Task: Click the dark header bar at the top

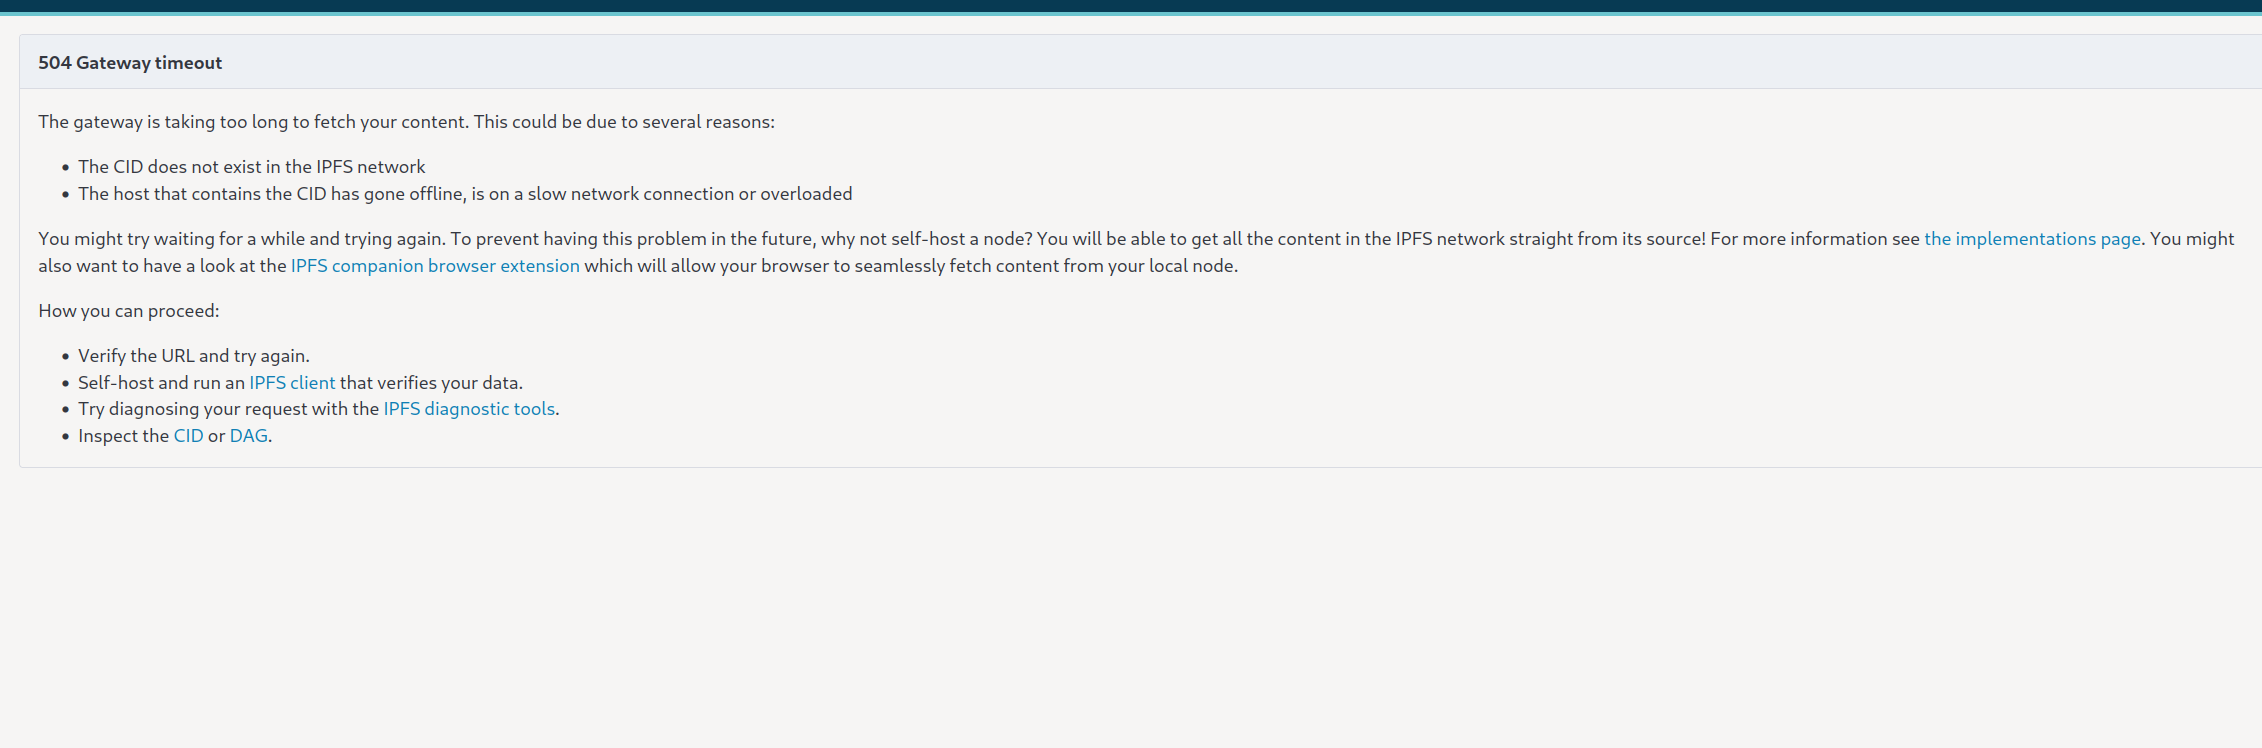Action: 1130,6
